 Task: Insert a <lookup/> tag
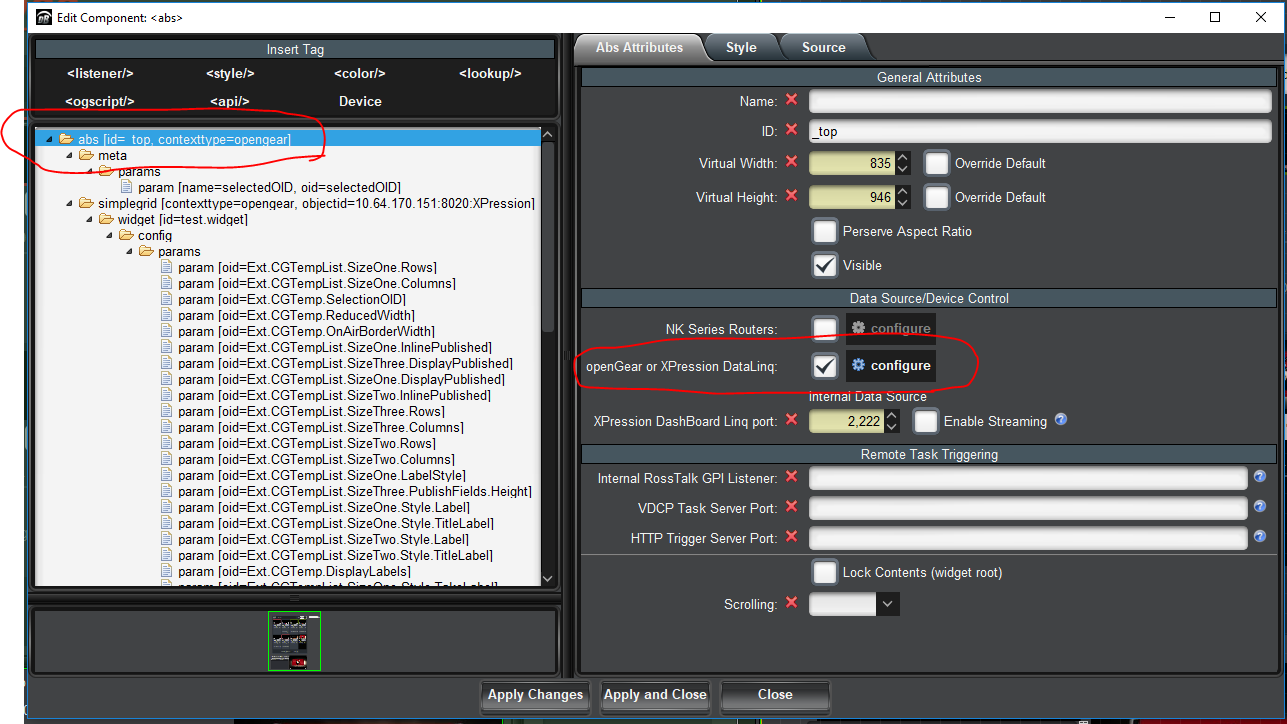point(490,73)
